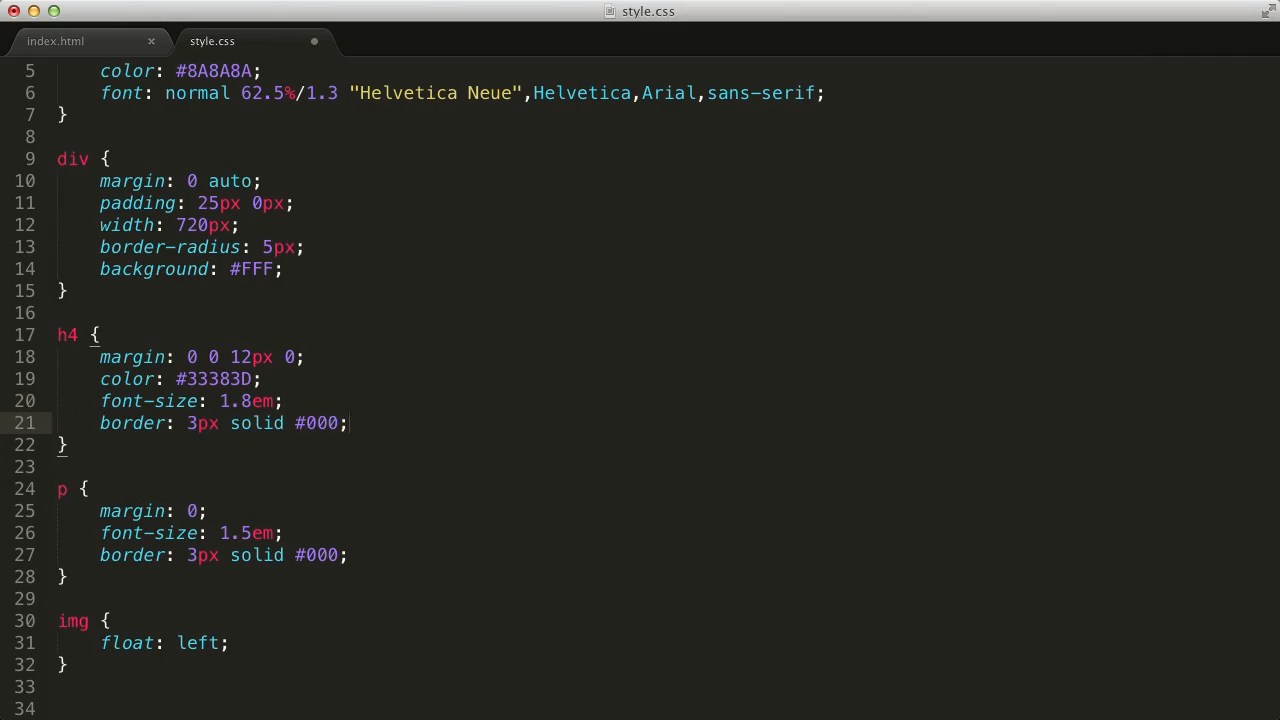This screenshot has width=1280, height=720.
Task: Click the opening brace after 'div' on line 9
Action: click(x=105, y=159)
